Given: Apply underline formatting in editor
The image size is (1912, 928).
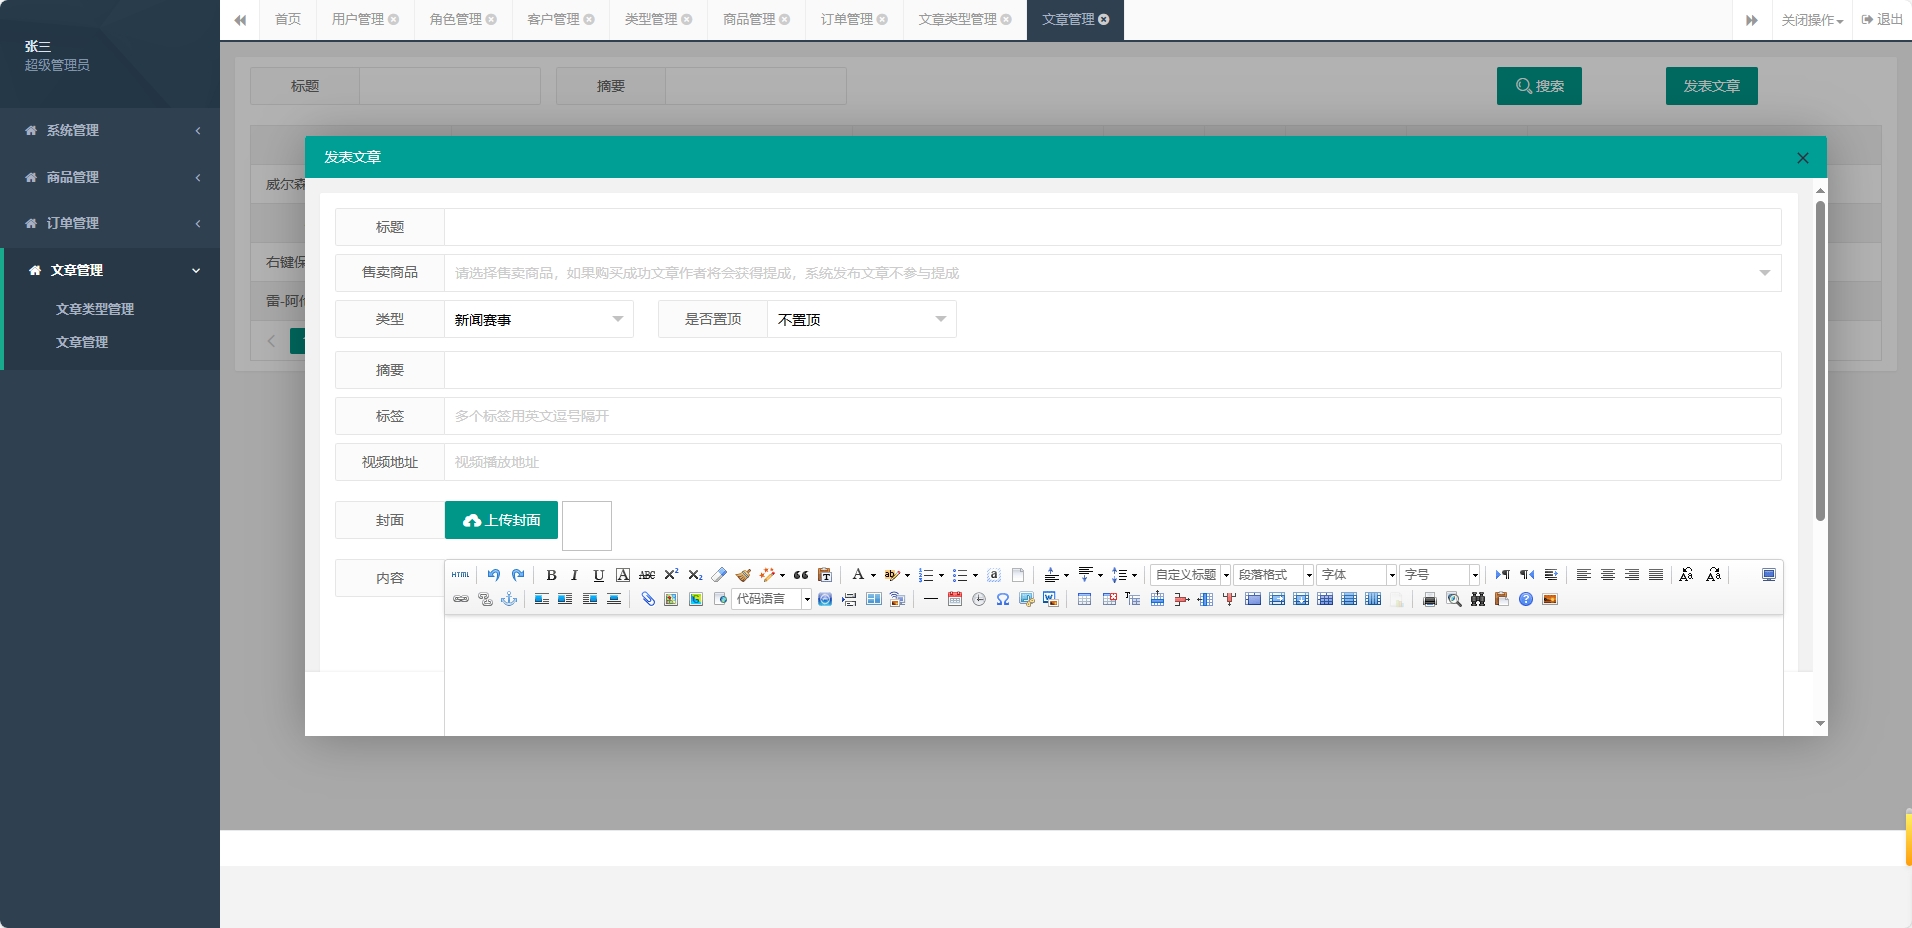Looking at the screenshot, I should tap(598, 575).
